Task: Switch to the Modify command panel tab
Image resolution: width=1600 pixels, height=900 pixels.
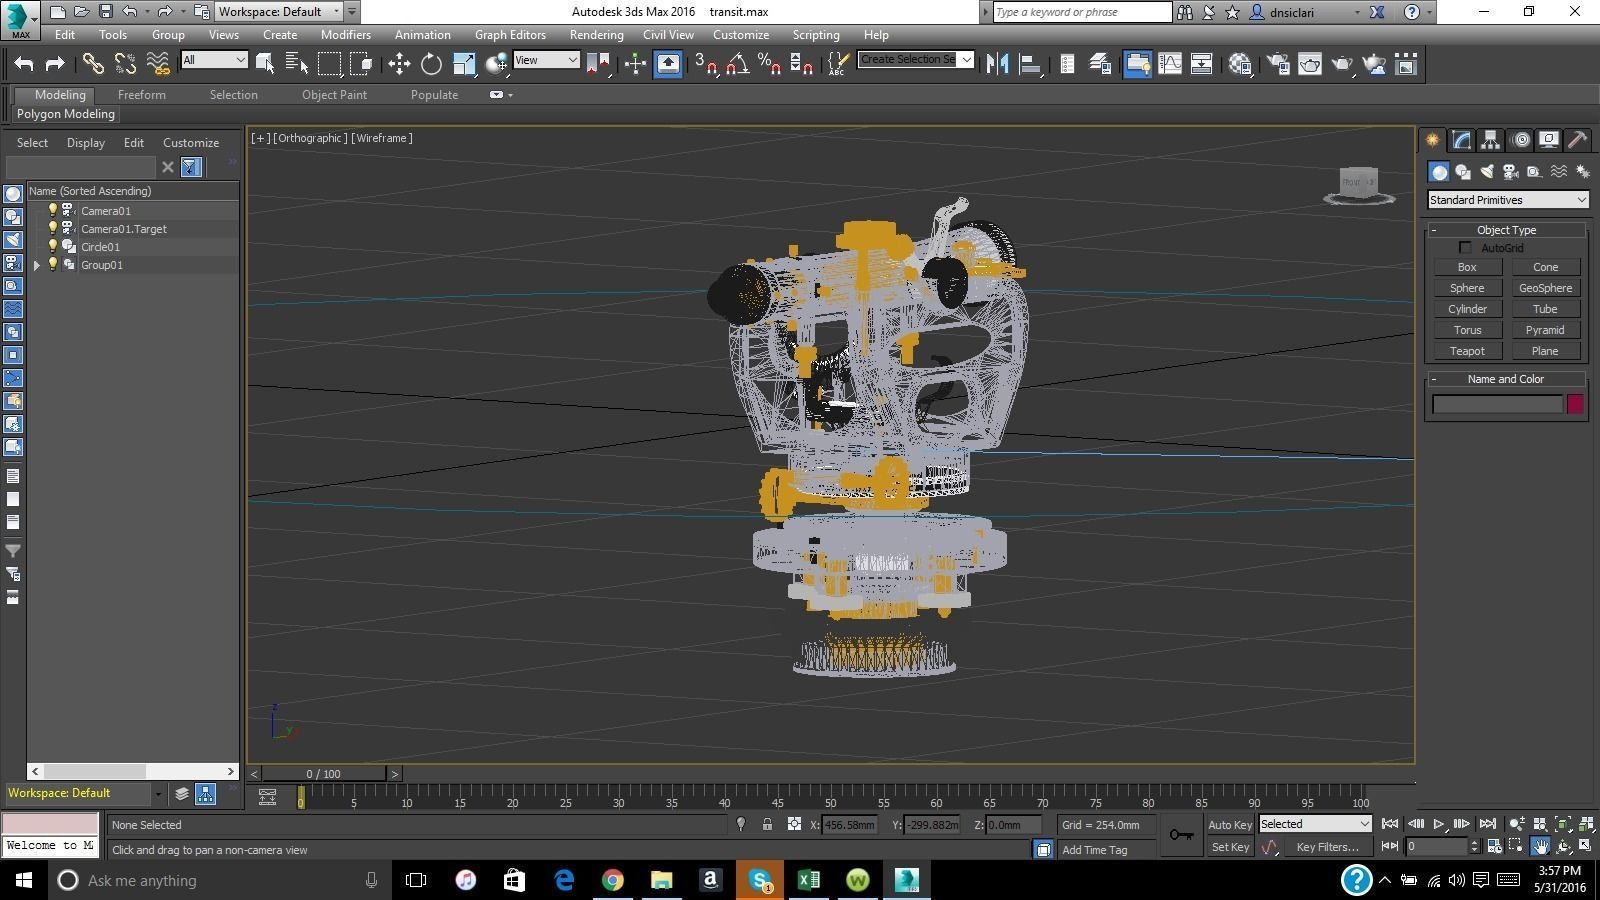Action: (1462, 140)
